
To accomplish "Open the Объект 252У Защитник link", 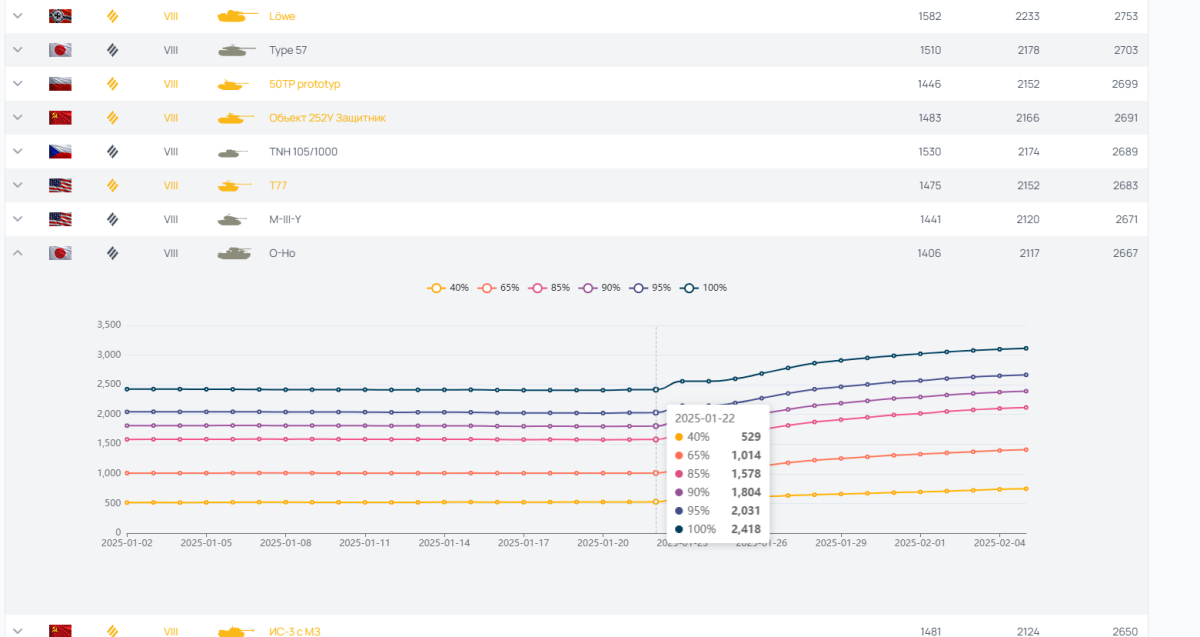I will coord(327,118).
